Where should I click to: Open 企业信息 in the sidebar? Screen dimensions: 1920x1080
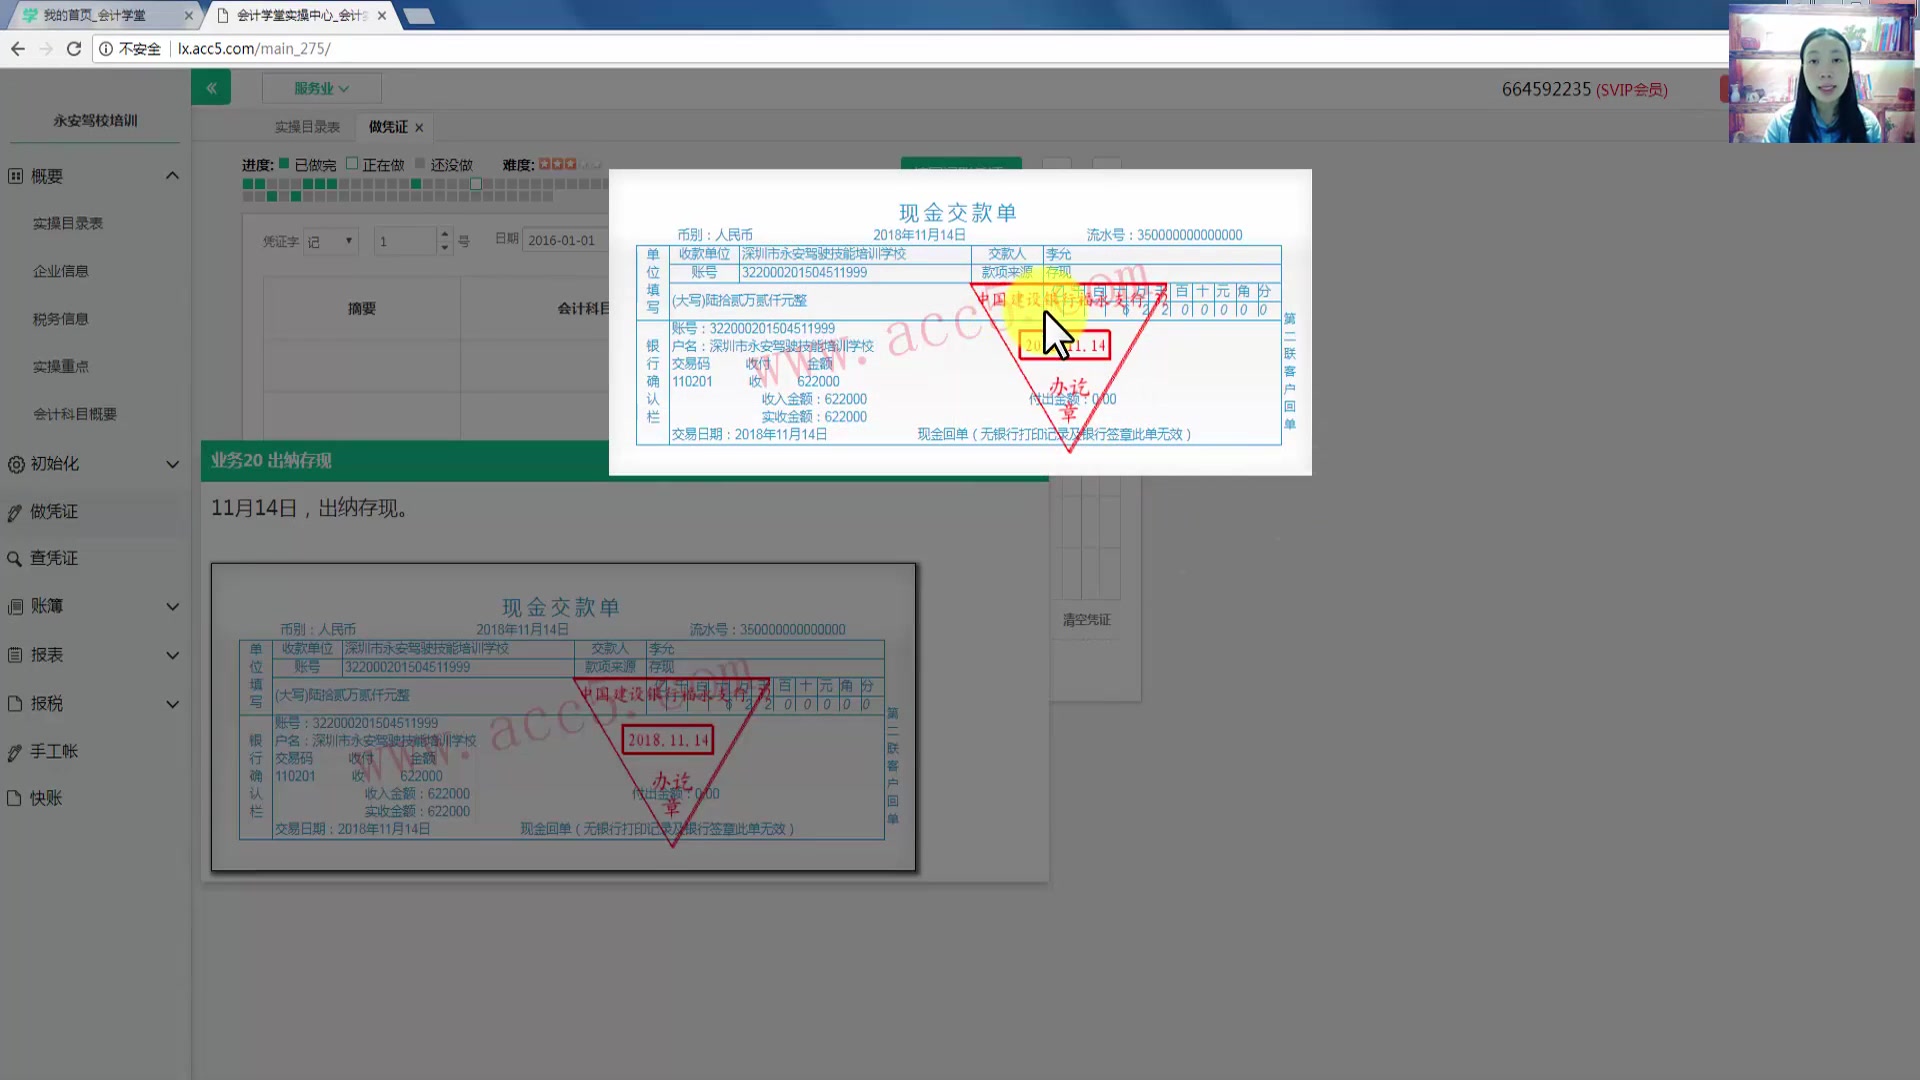click(60, 271)
